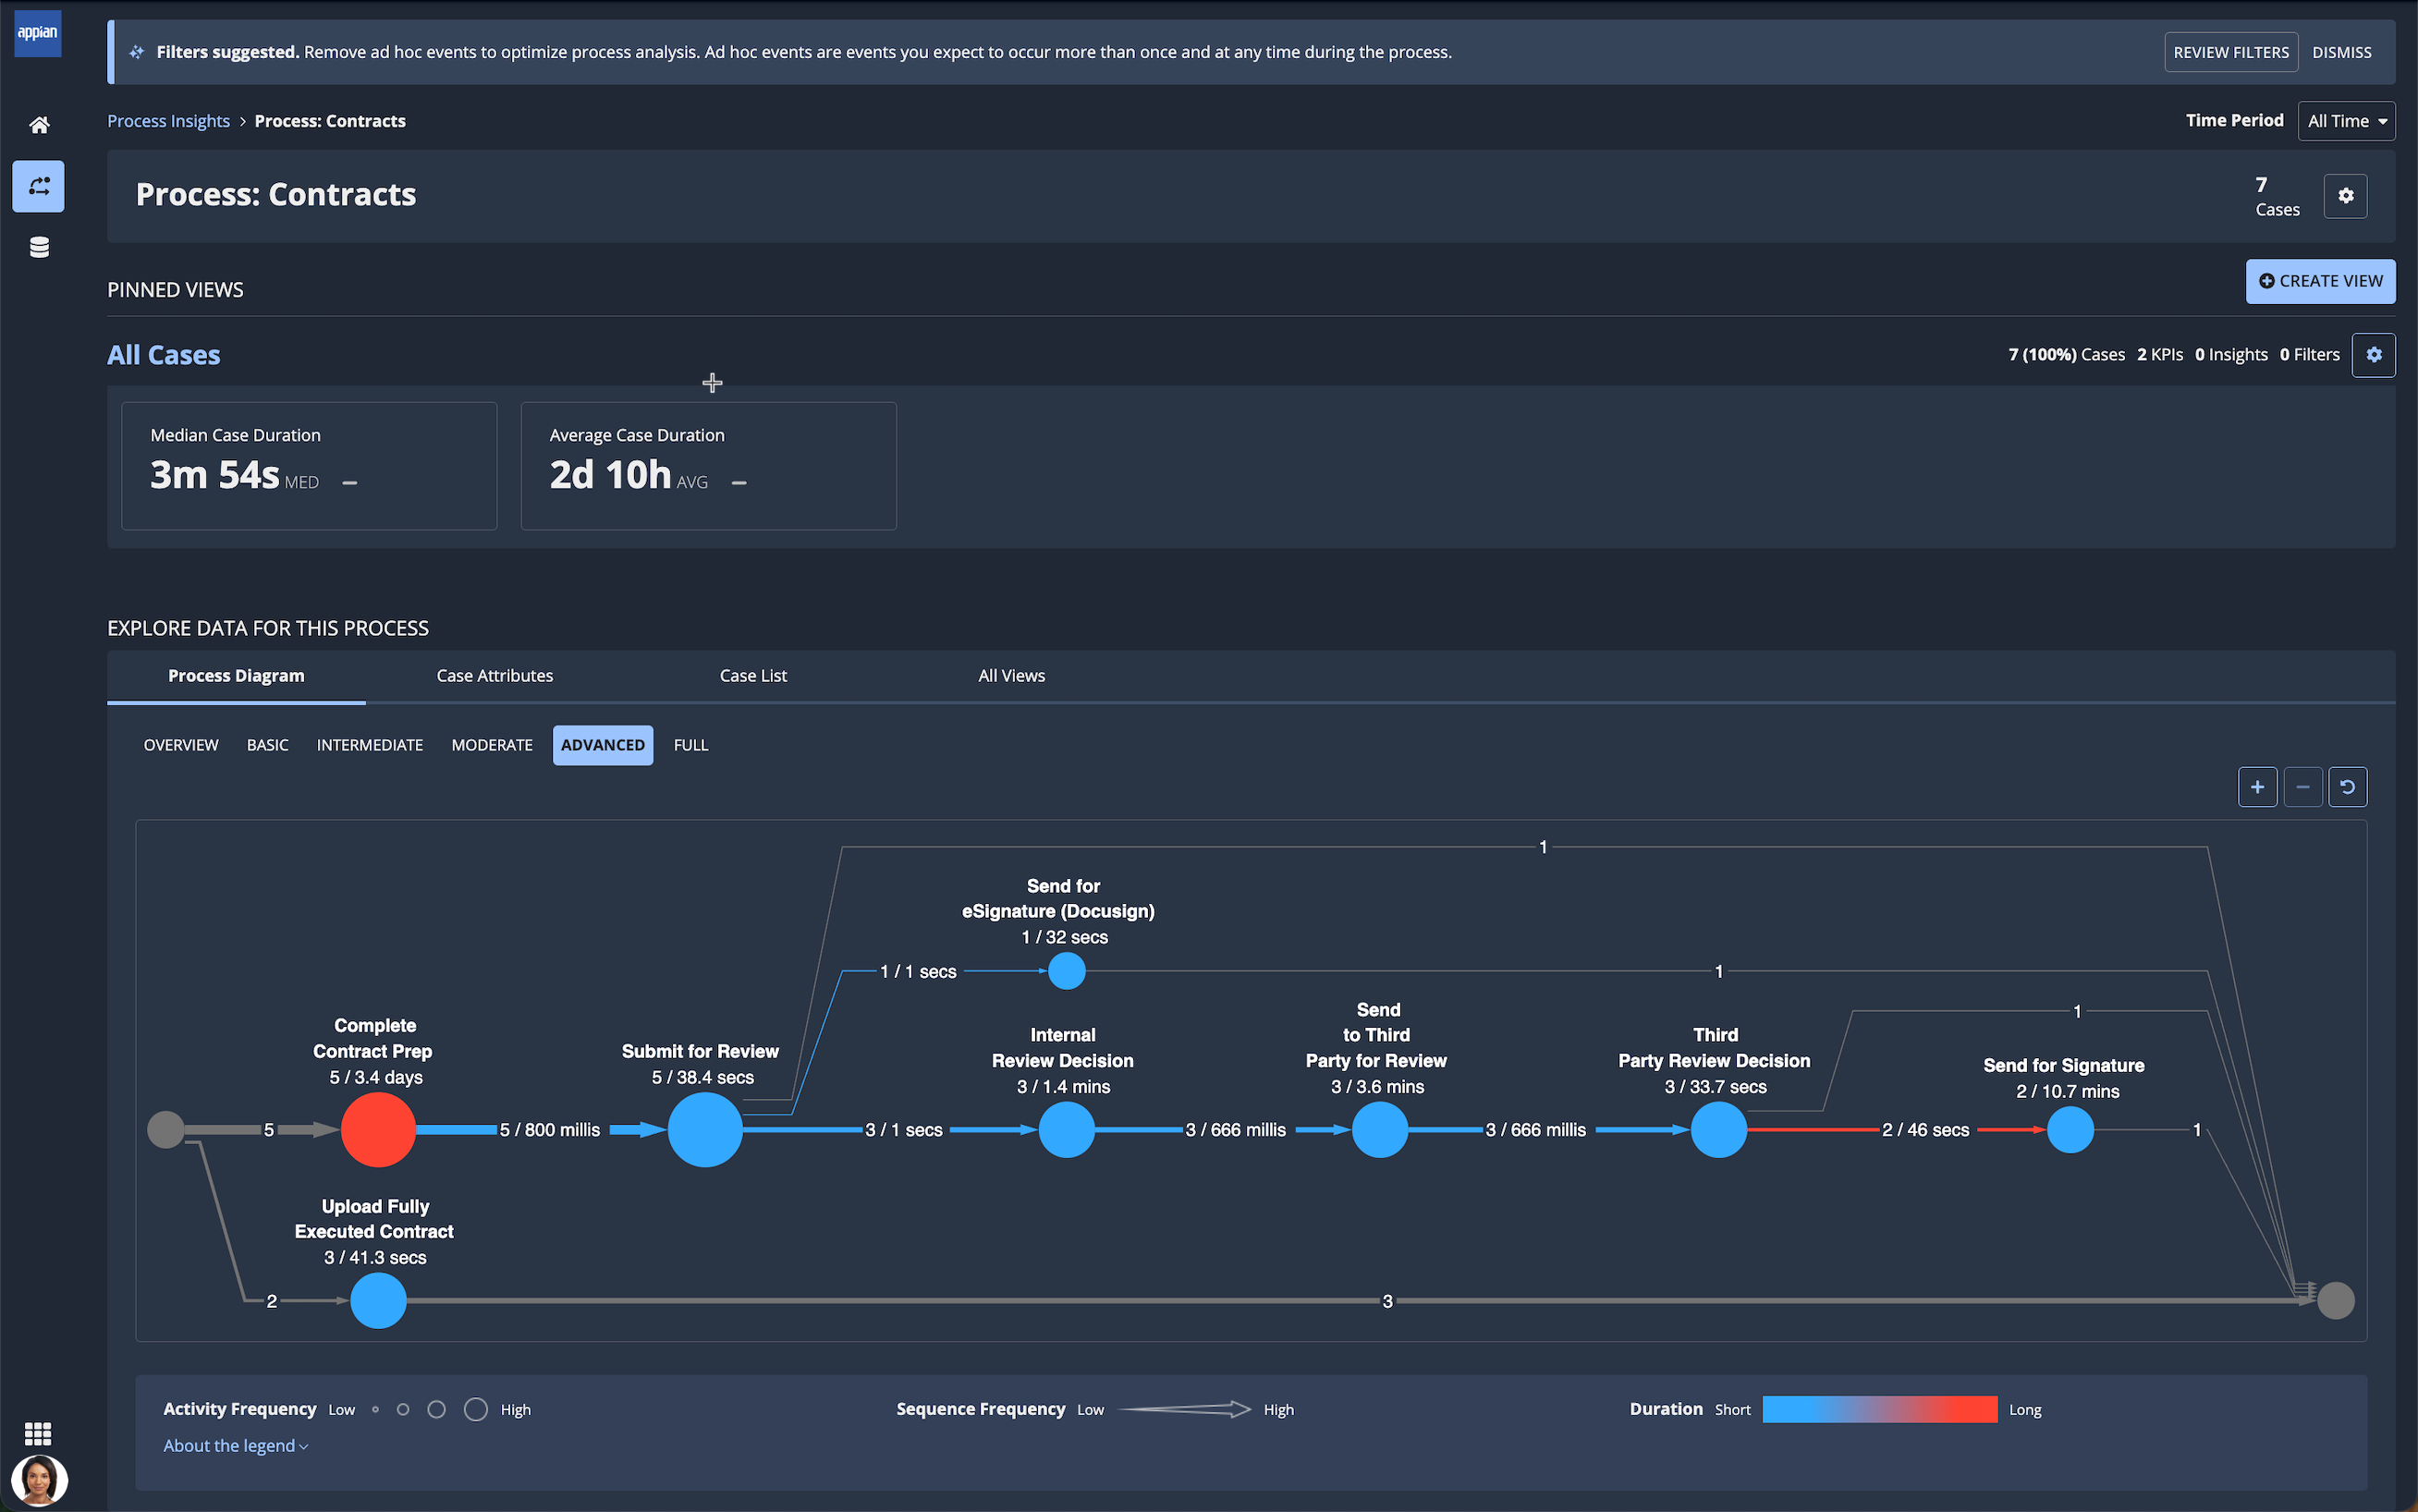Click the sparkle icon in filters banner
This screenshot has height=1512, width=2418.
tap(136, 52)
